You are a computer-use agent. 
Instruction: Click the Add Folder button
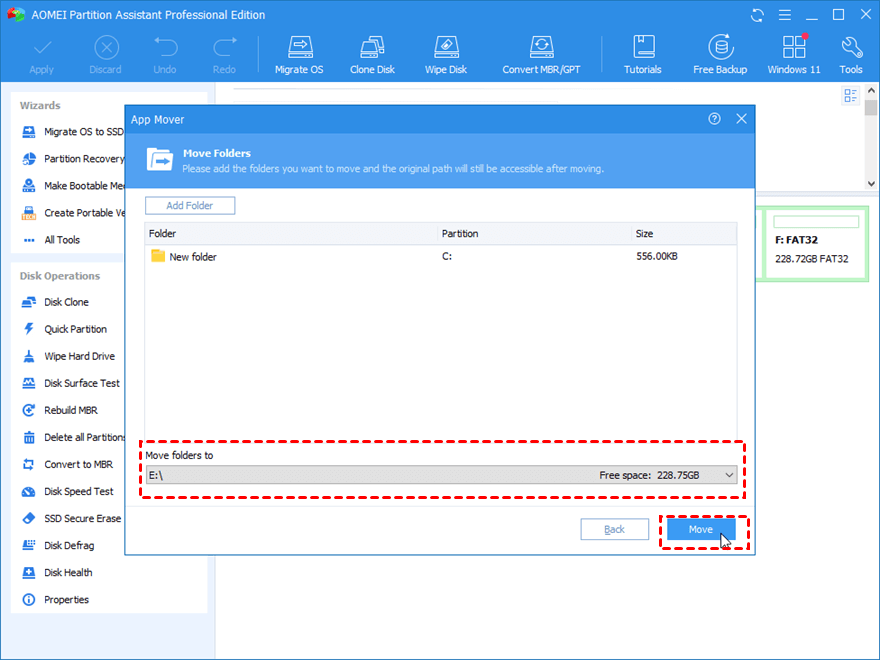coord(190,205)
